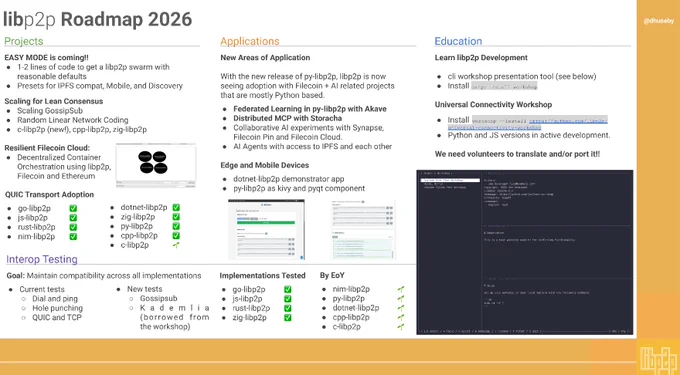
Task: Click the check beside go-libp2p under Implementations Tested
Action: 288,290
